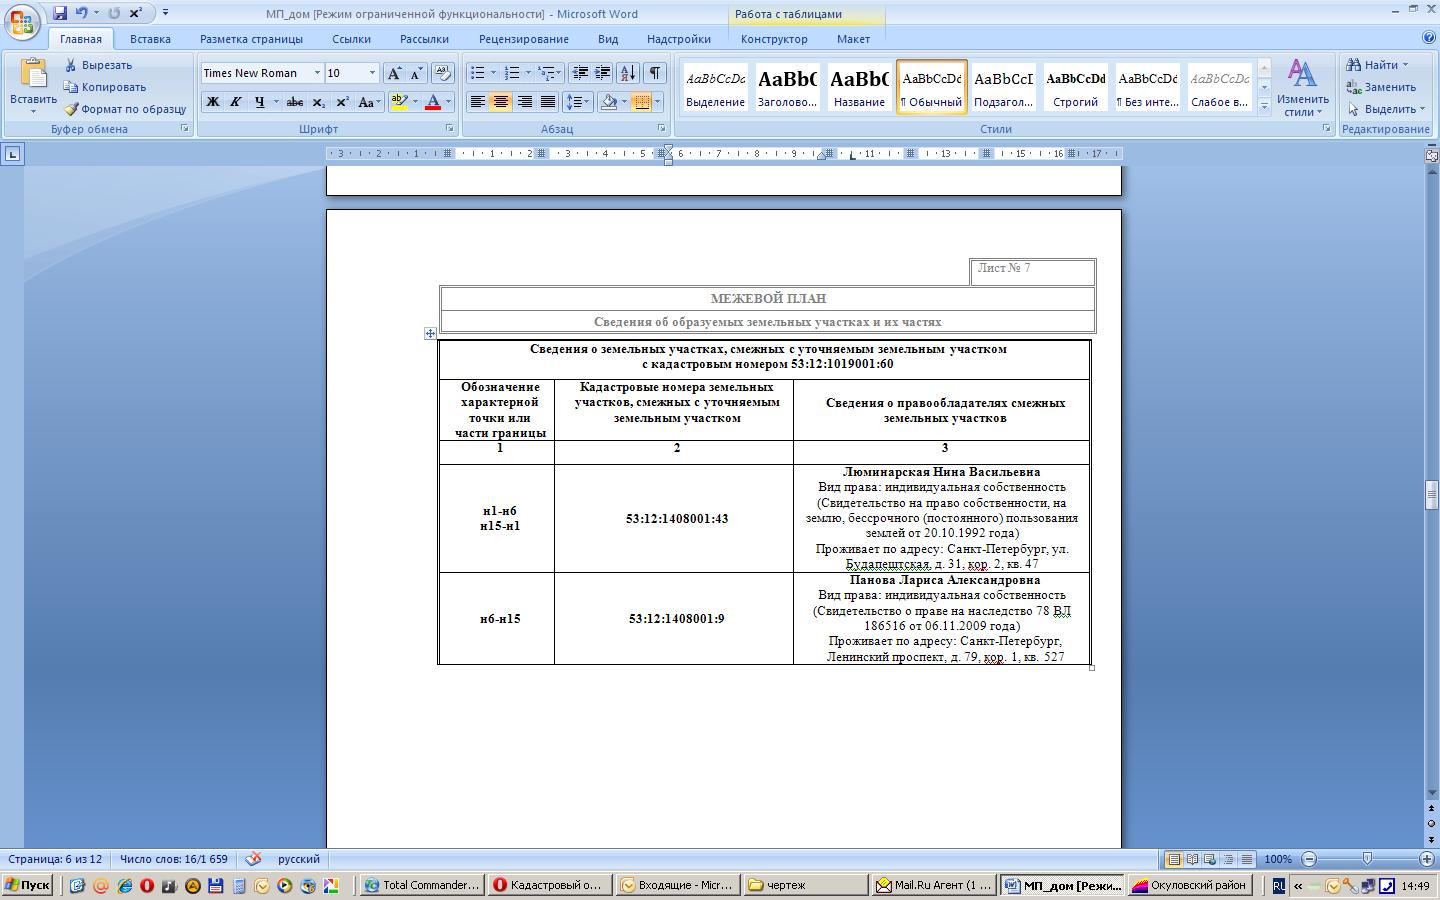Open the font size dropdown showing 10
The image size is (1440, 900).
click(372, 73)
